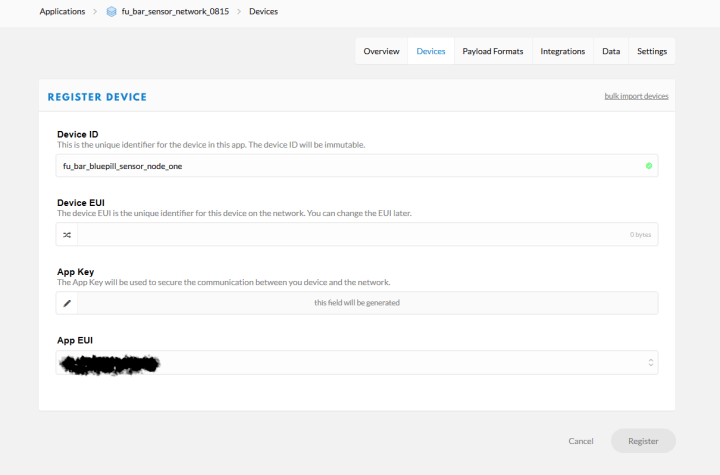Click the pencil icon beside App Key
Screen dimensions: 720x475
coord(67,303)
